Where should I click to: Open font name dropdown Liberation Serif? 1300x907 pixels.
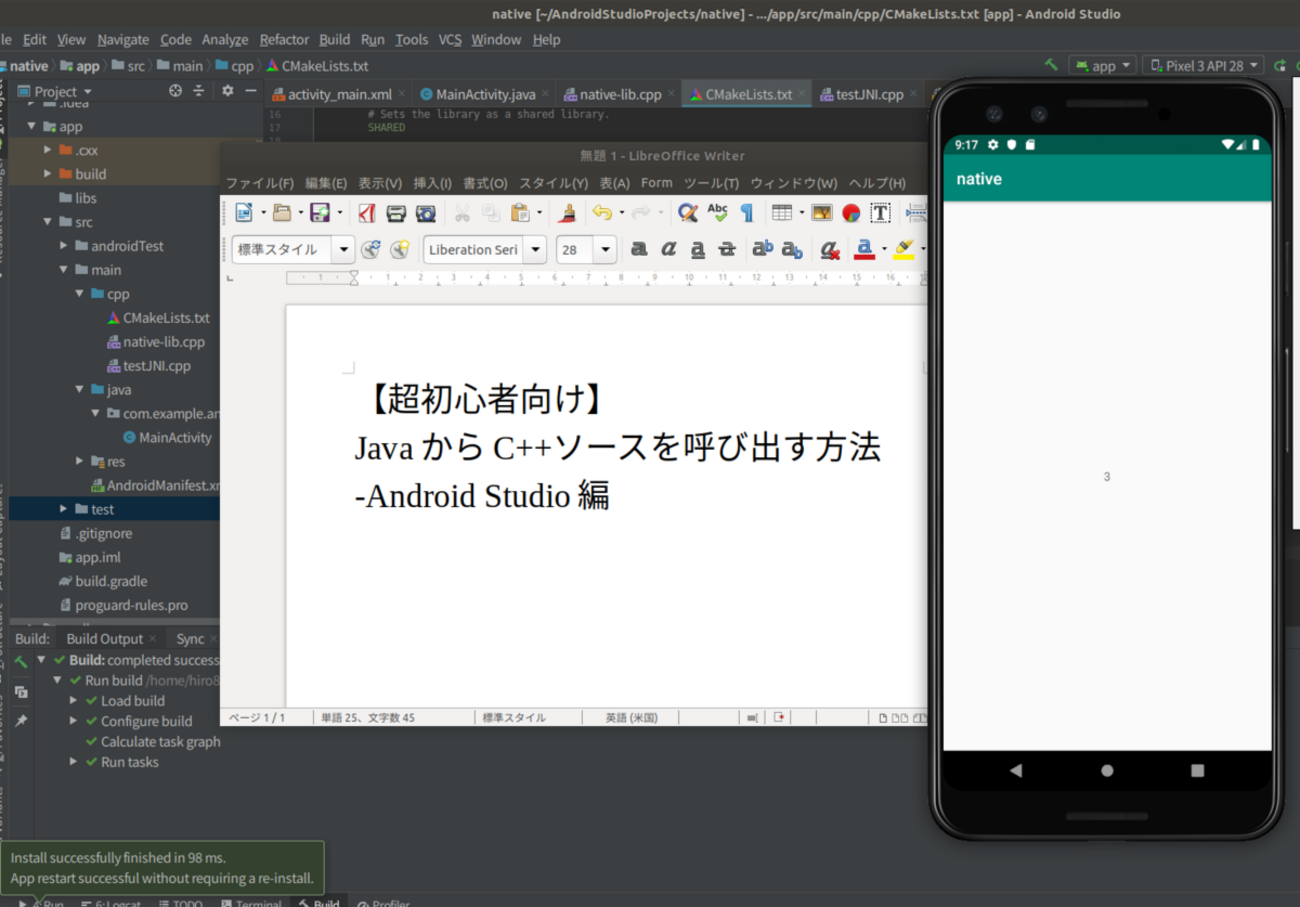(x=536, y=249)
